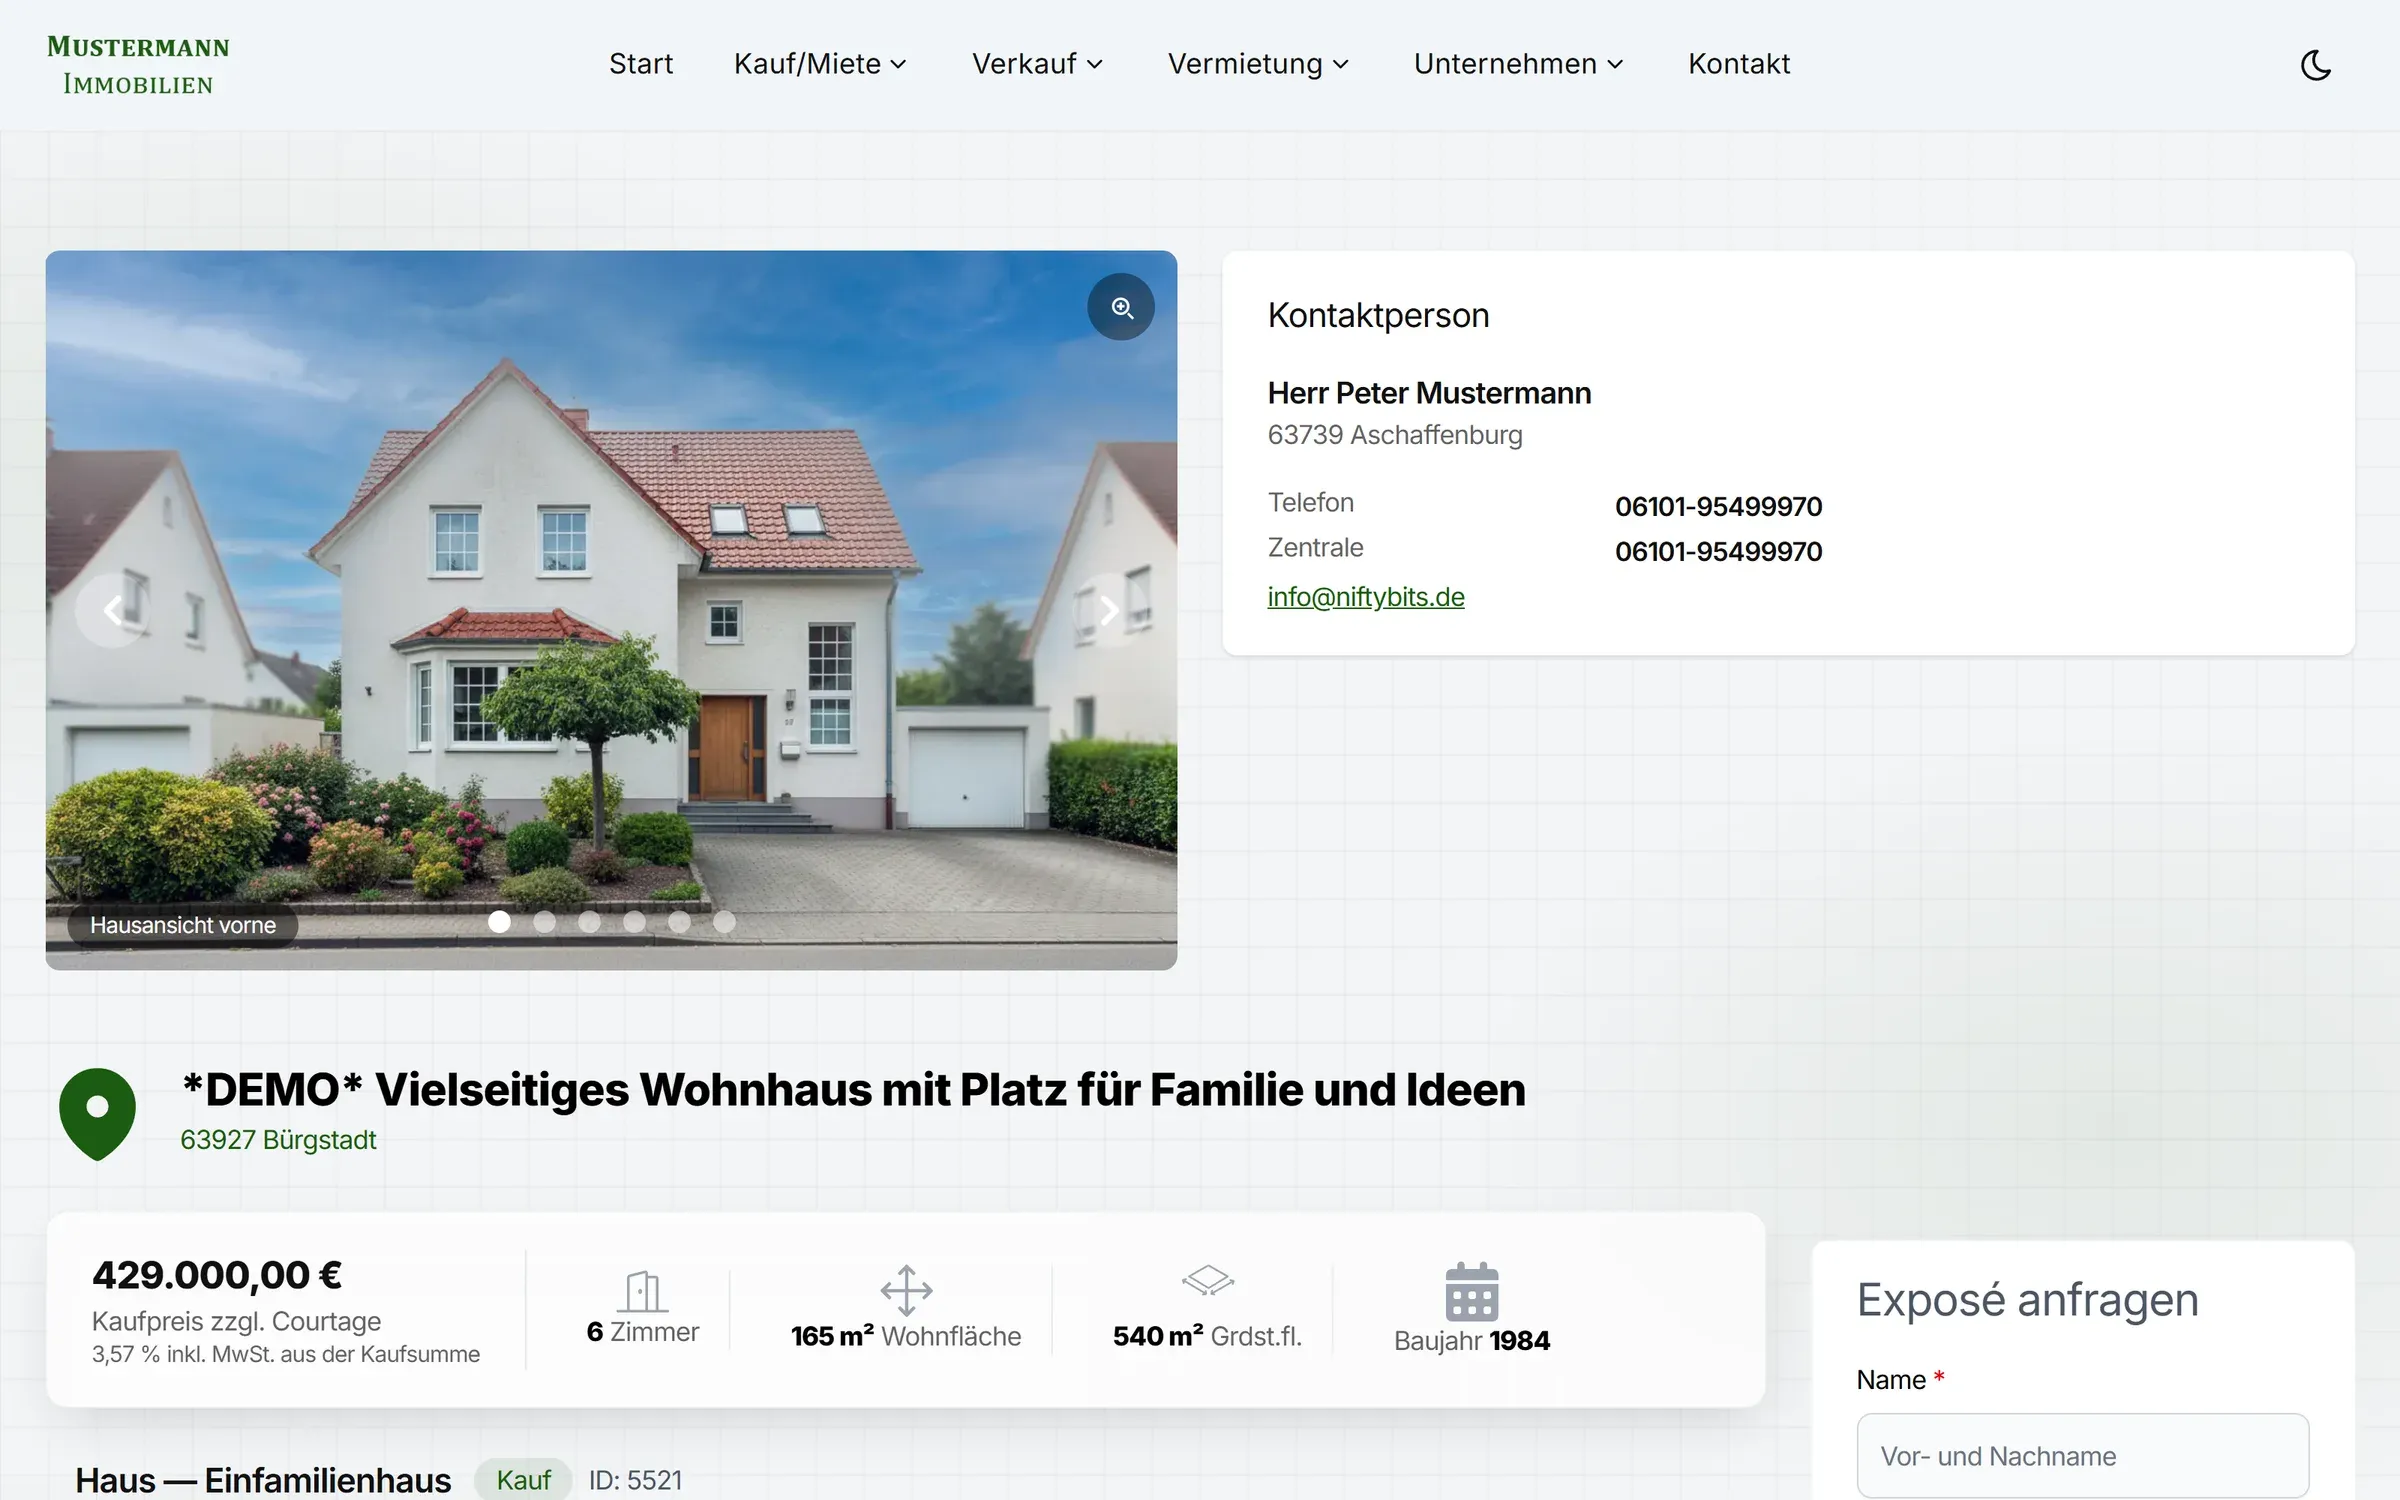Toggle dark mode with the moon icon
Image resolution: width=2400 pixels, height=1500 pixels.
(2316, 65)
